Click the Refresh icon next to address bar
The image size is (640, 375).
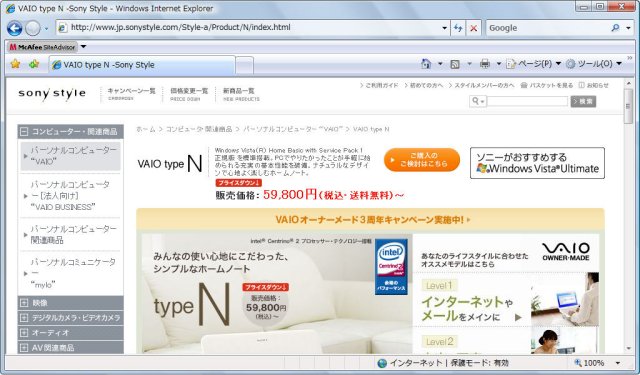coord(458,28)
